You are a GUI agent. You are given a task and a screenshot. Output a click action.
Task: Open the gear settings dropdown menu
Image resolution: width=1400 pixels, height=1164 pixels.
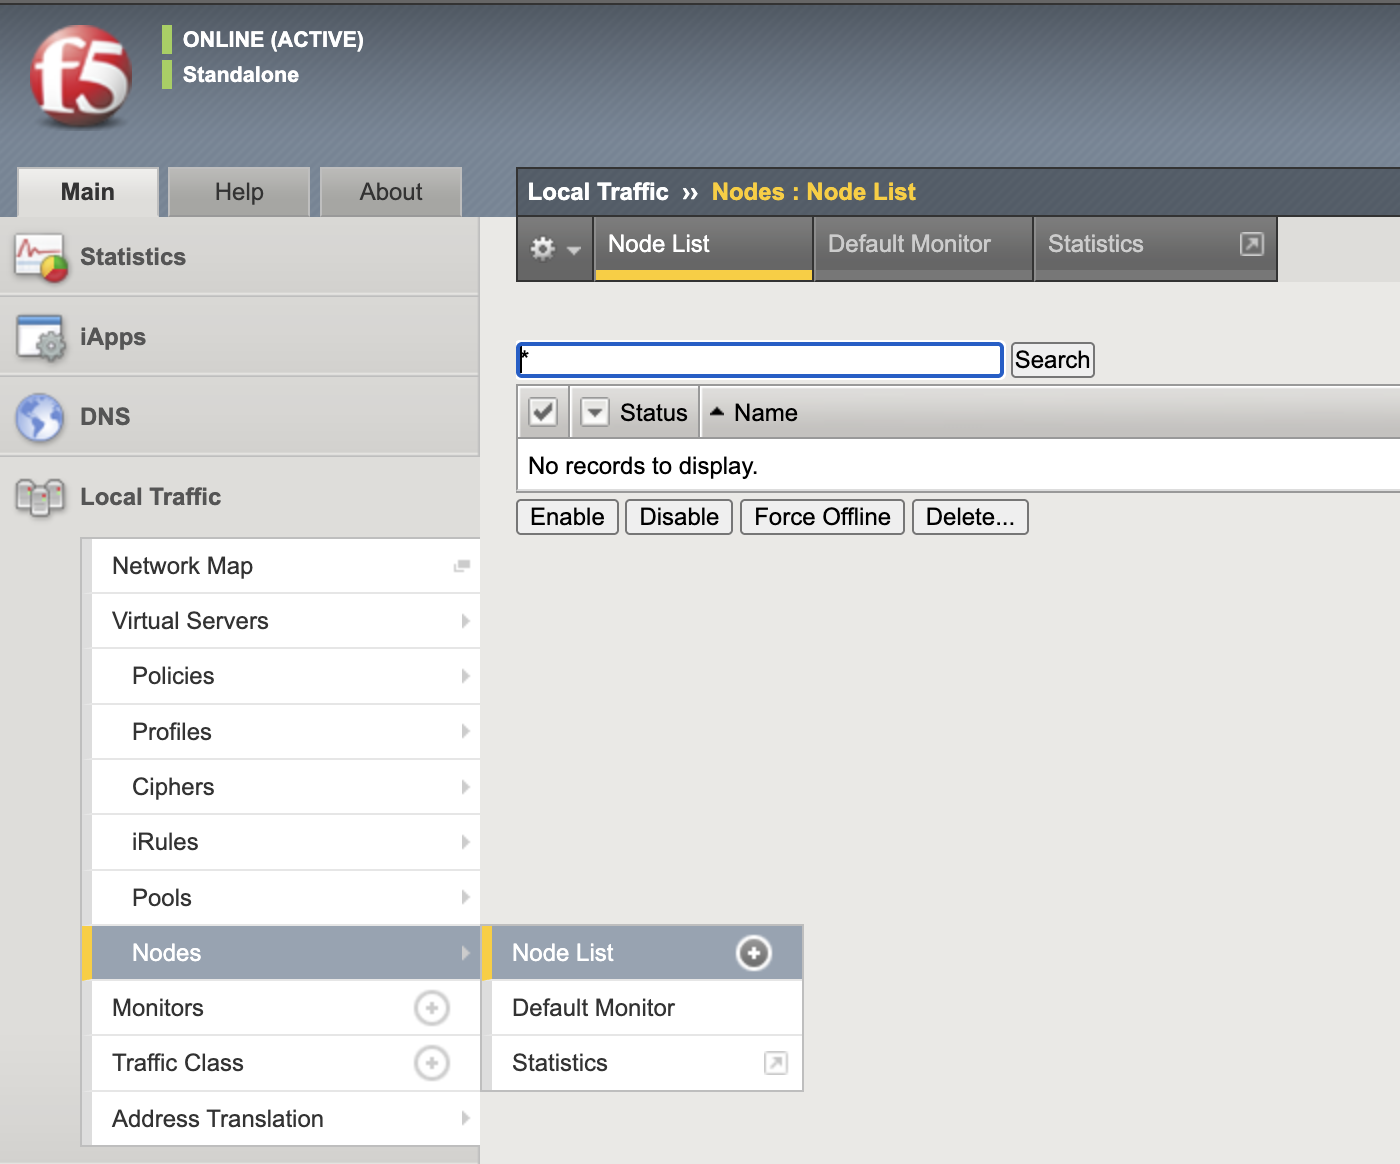(554, 248)
